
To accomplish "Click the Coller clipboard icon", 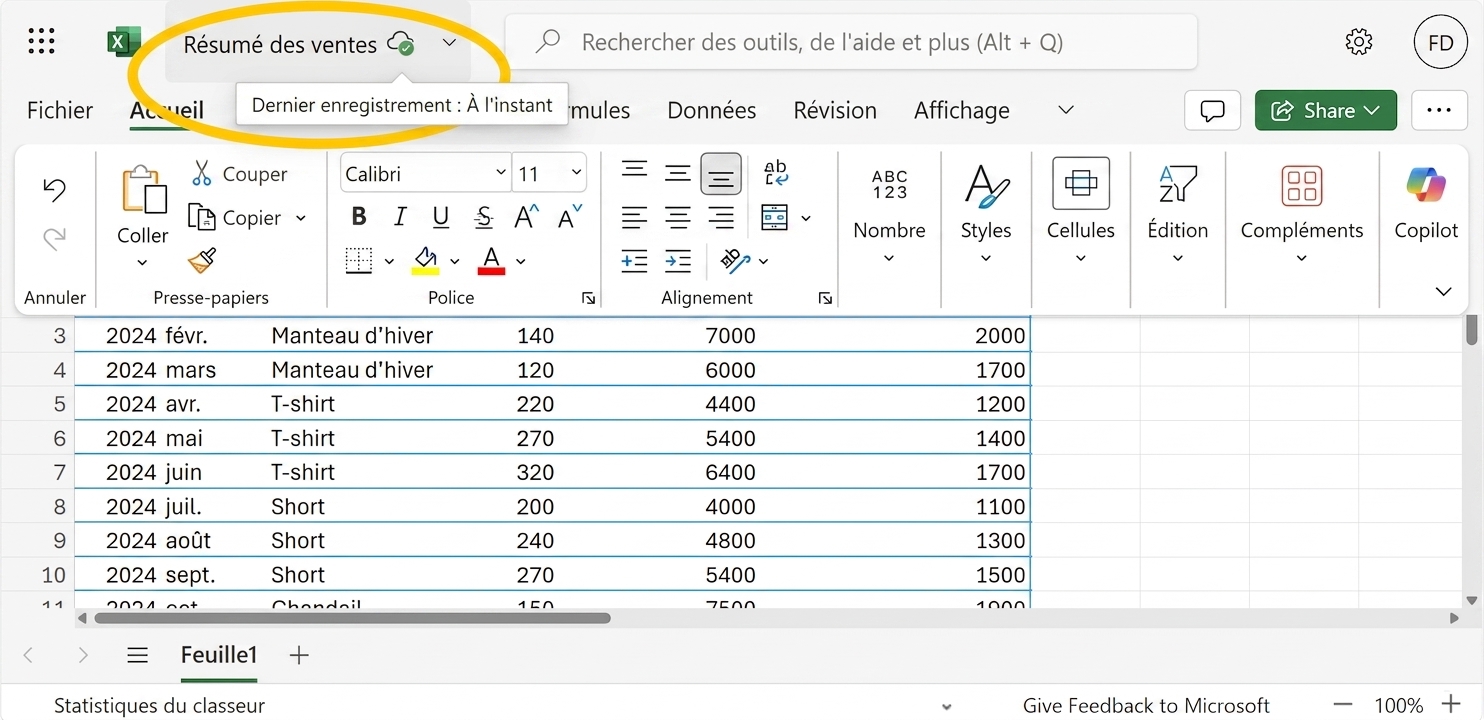I will click(143, 190).
